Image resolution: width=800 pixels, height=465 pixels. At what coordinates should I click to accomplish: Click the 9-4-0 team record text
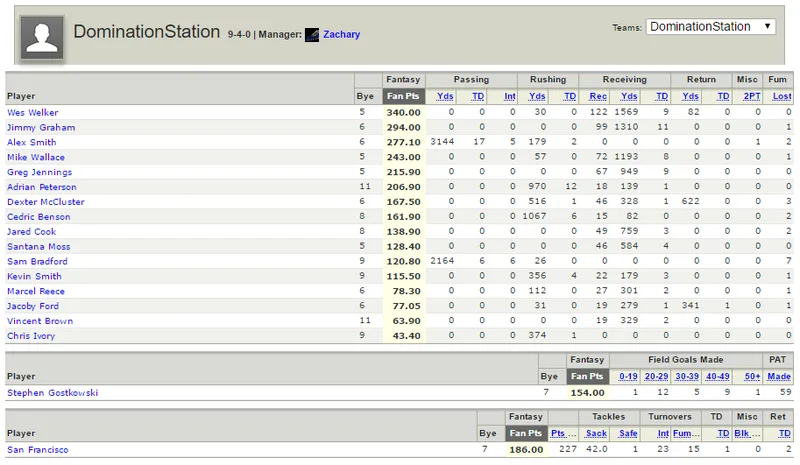[x=239, y=35]
